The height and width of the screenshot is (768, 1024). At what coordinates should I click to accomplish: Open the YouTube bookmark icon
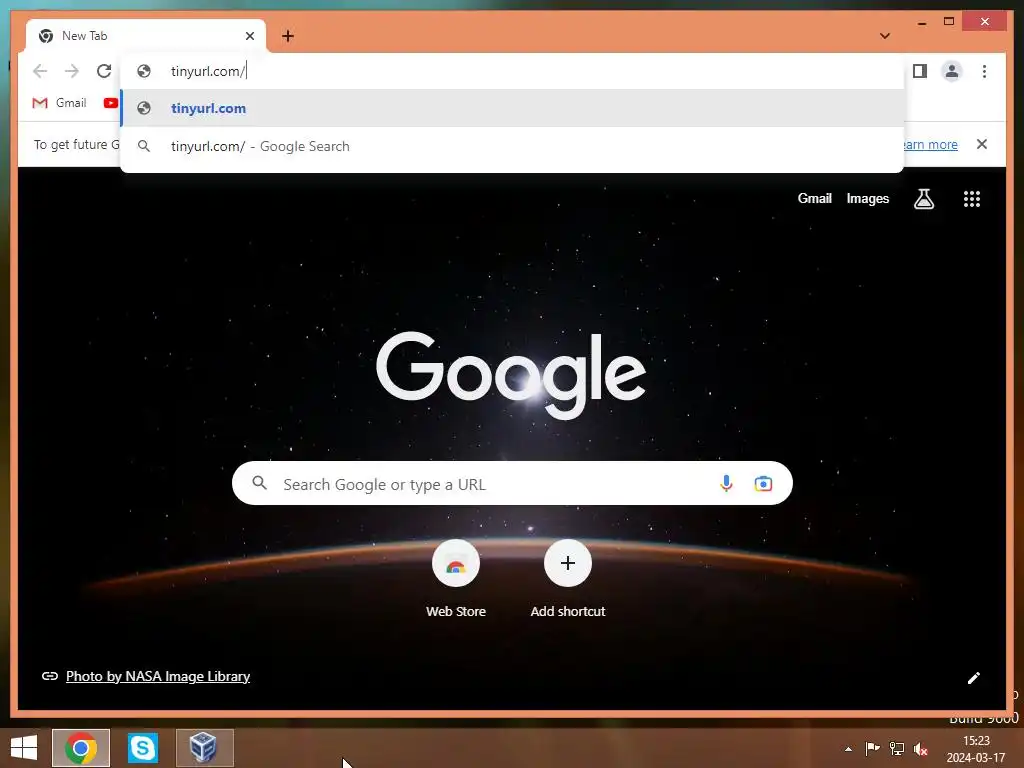pos(110,103)
